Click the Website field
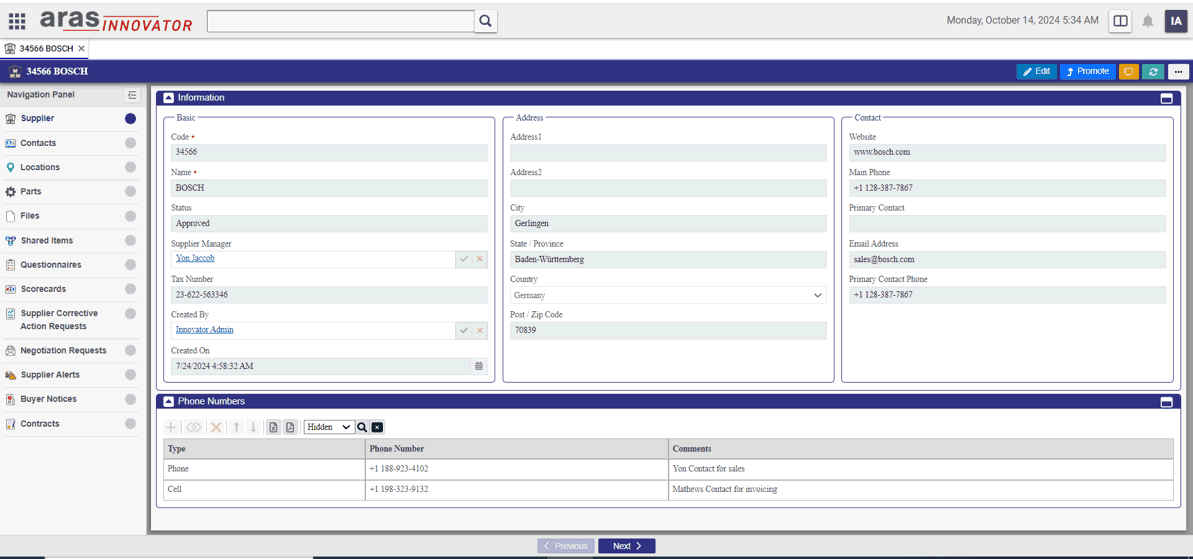The height and width of the screenshot is (559, 1193). [1007, 152]
